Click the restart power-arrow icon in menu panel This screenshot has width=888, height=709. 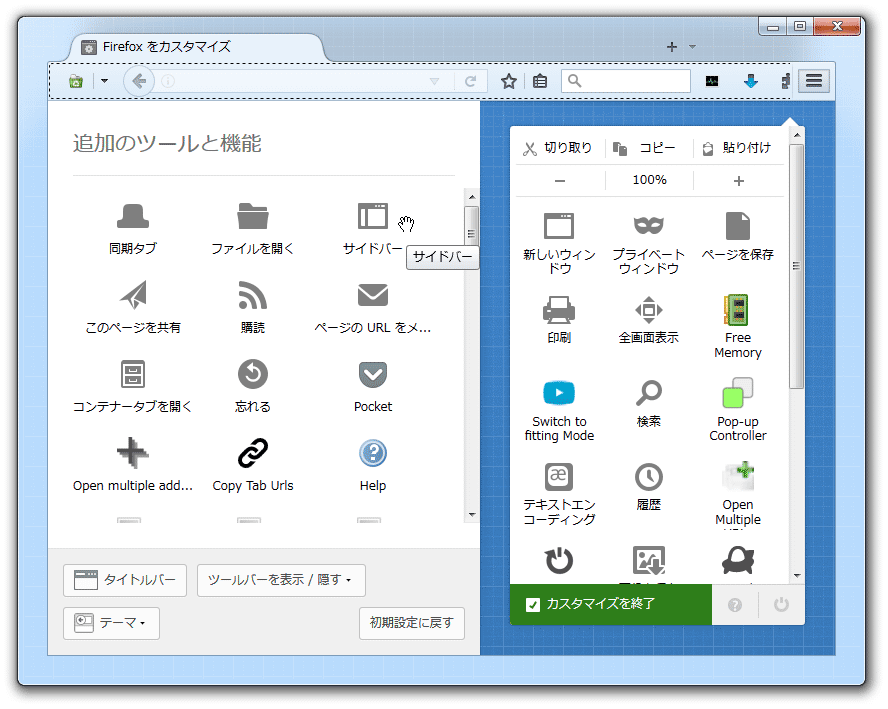(559, 560)
